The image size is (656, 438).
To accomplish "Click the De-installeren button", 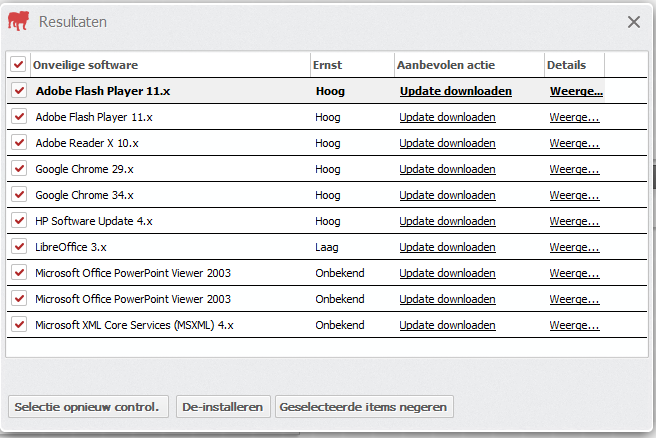I will pos(223,407).
